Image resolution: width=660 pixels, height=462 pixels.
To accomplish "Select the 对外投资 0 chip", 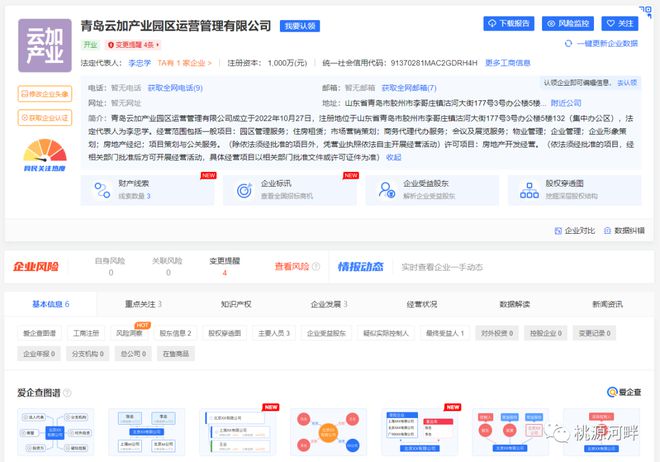I will 497,333.
